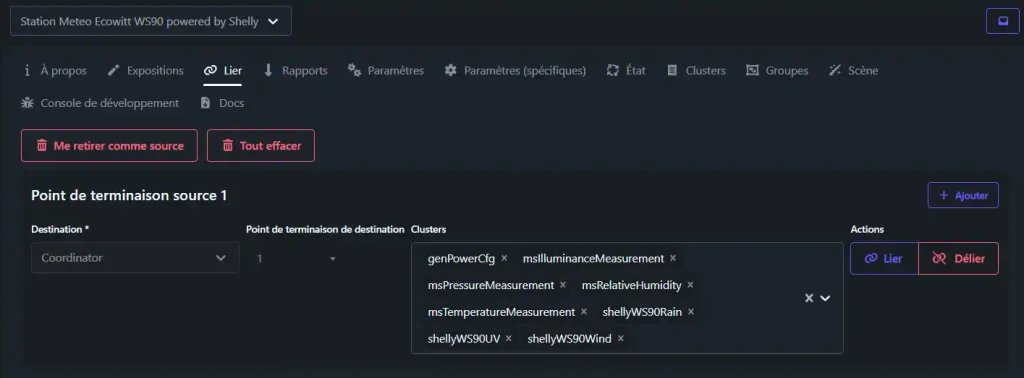Click trash icon in Tout effacer button
The height and width of the screenshot is (378, 1024).
(228, 146)
